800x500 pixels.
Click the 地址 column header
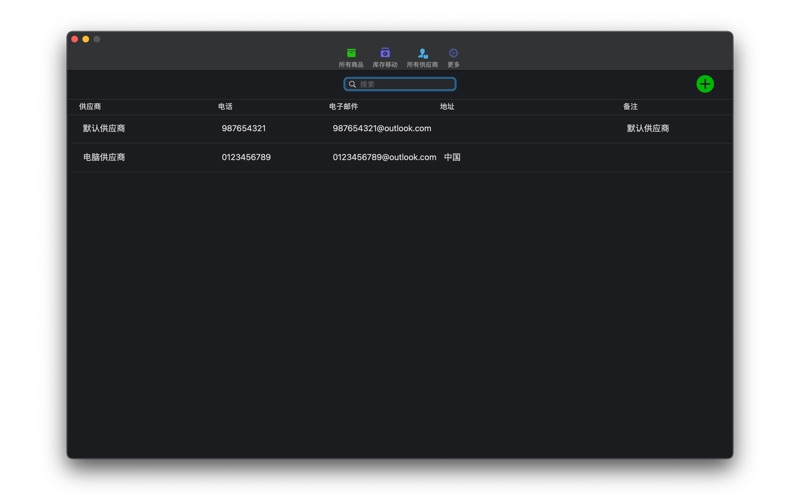[x=447, y=106]
